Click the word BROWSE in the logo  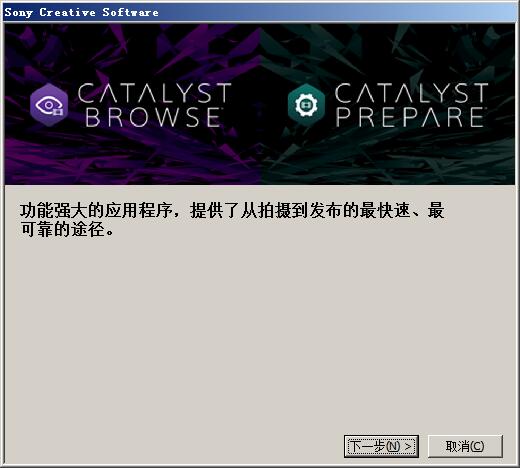pyautogui.click(x=153, y=117)
